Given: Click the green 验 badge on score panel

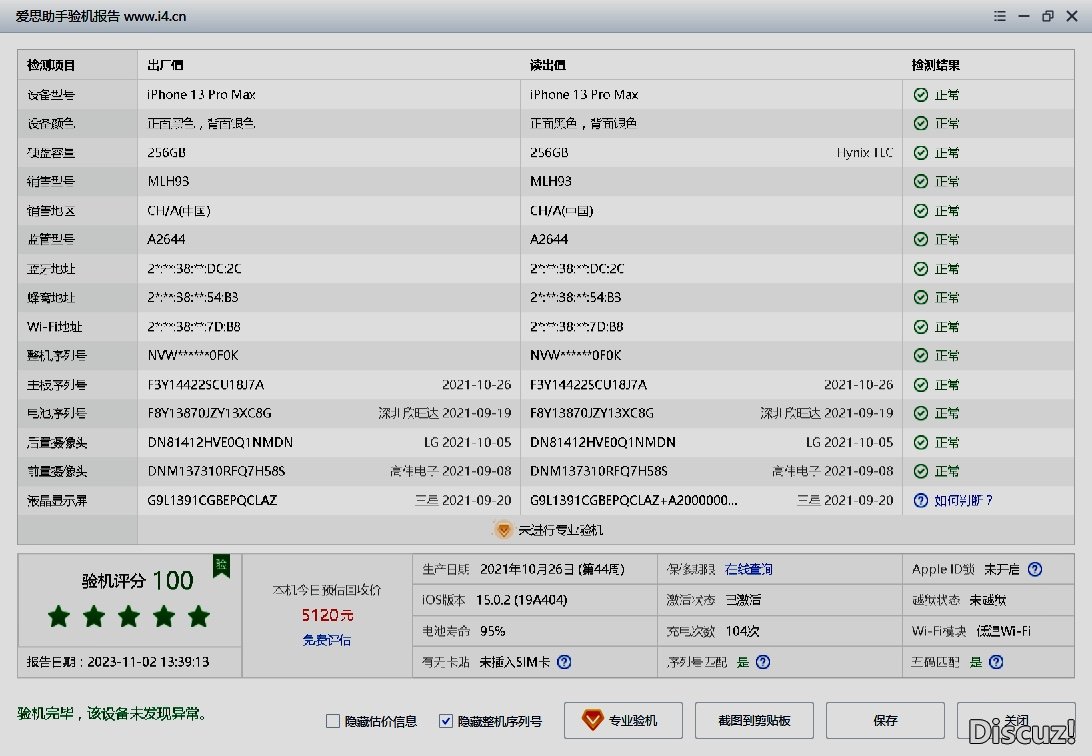Looking at the screenshot, I should pos(221,565).
